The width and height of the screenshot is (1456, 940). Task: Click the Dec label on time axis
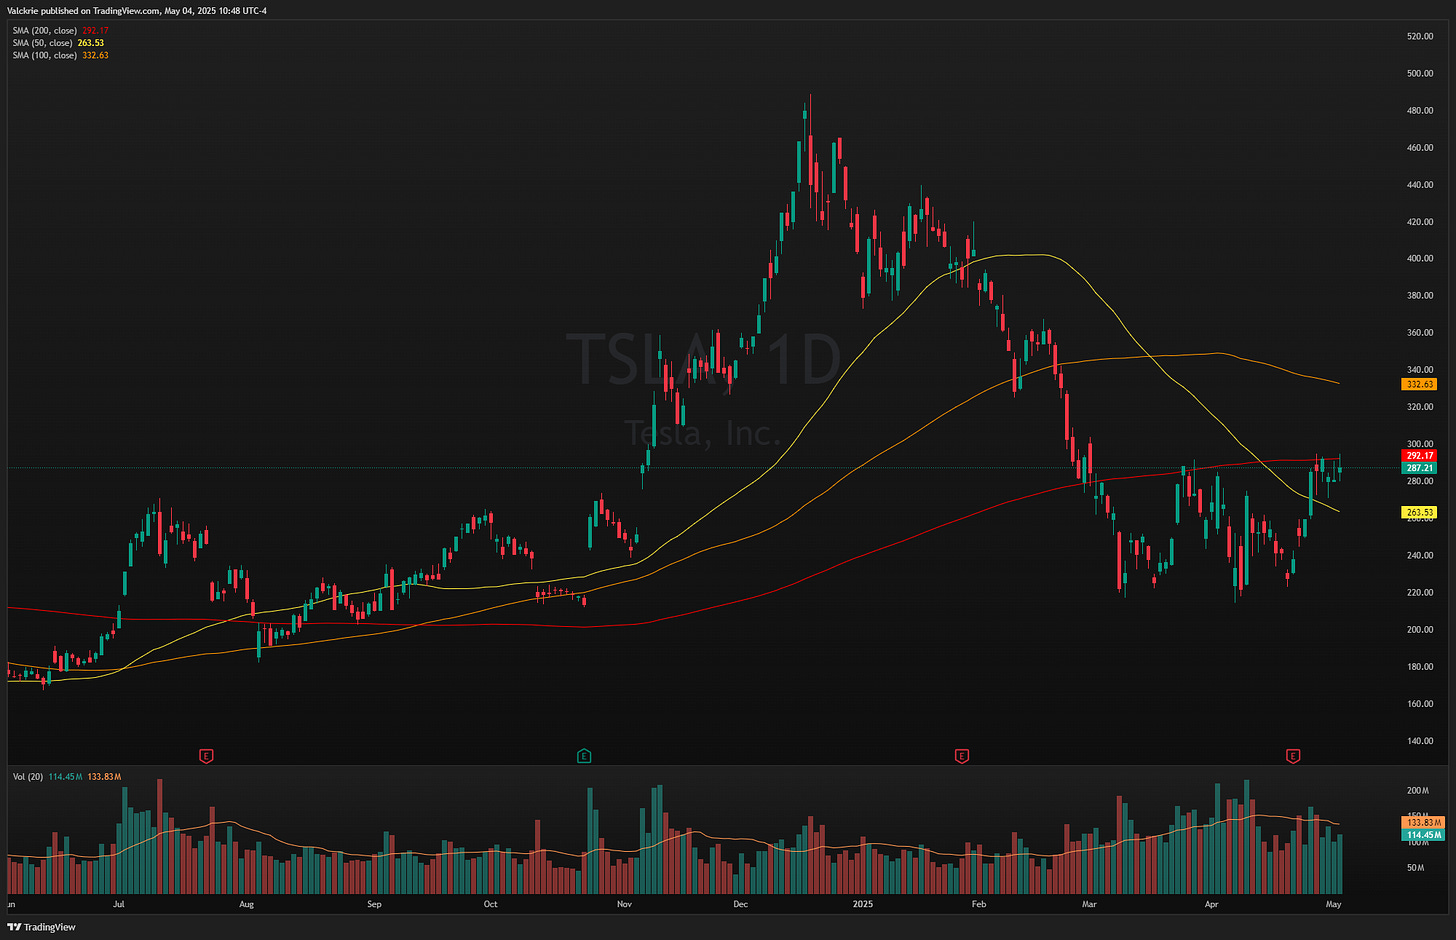[740, 904]
